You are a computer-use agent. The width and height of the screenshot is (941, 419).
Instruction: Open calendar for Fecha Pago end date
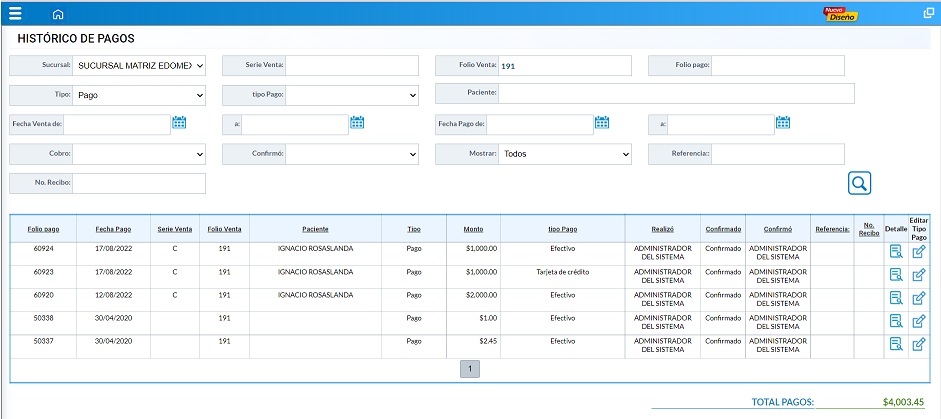(783, 122)
